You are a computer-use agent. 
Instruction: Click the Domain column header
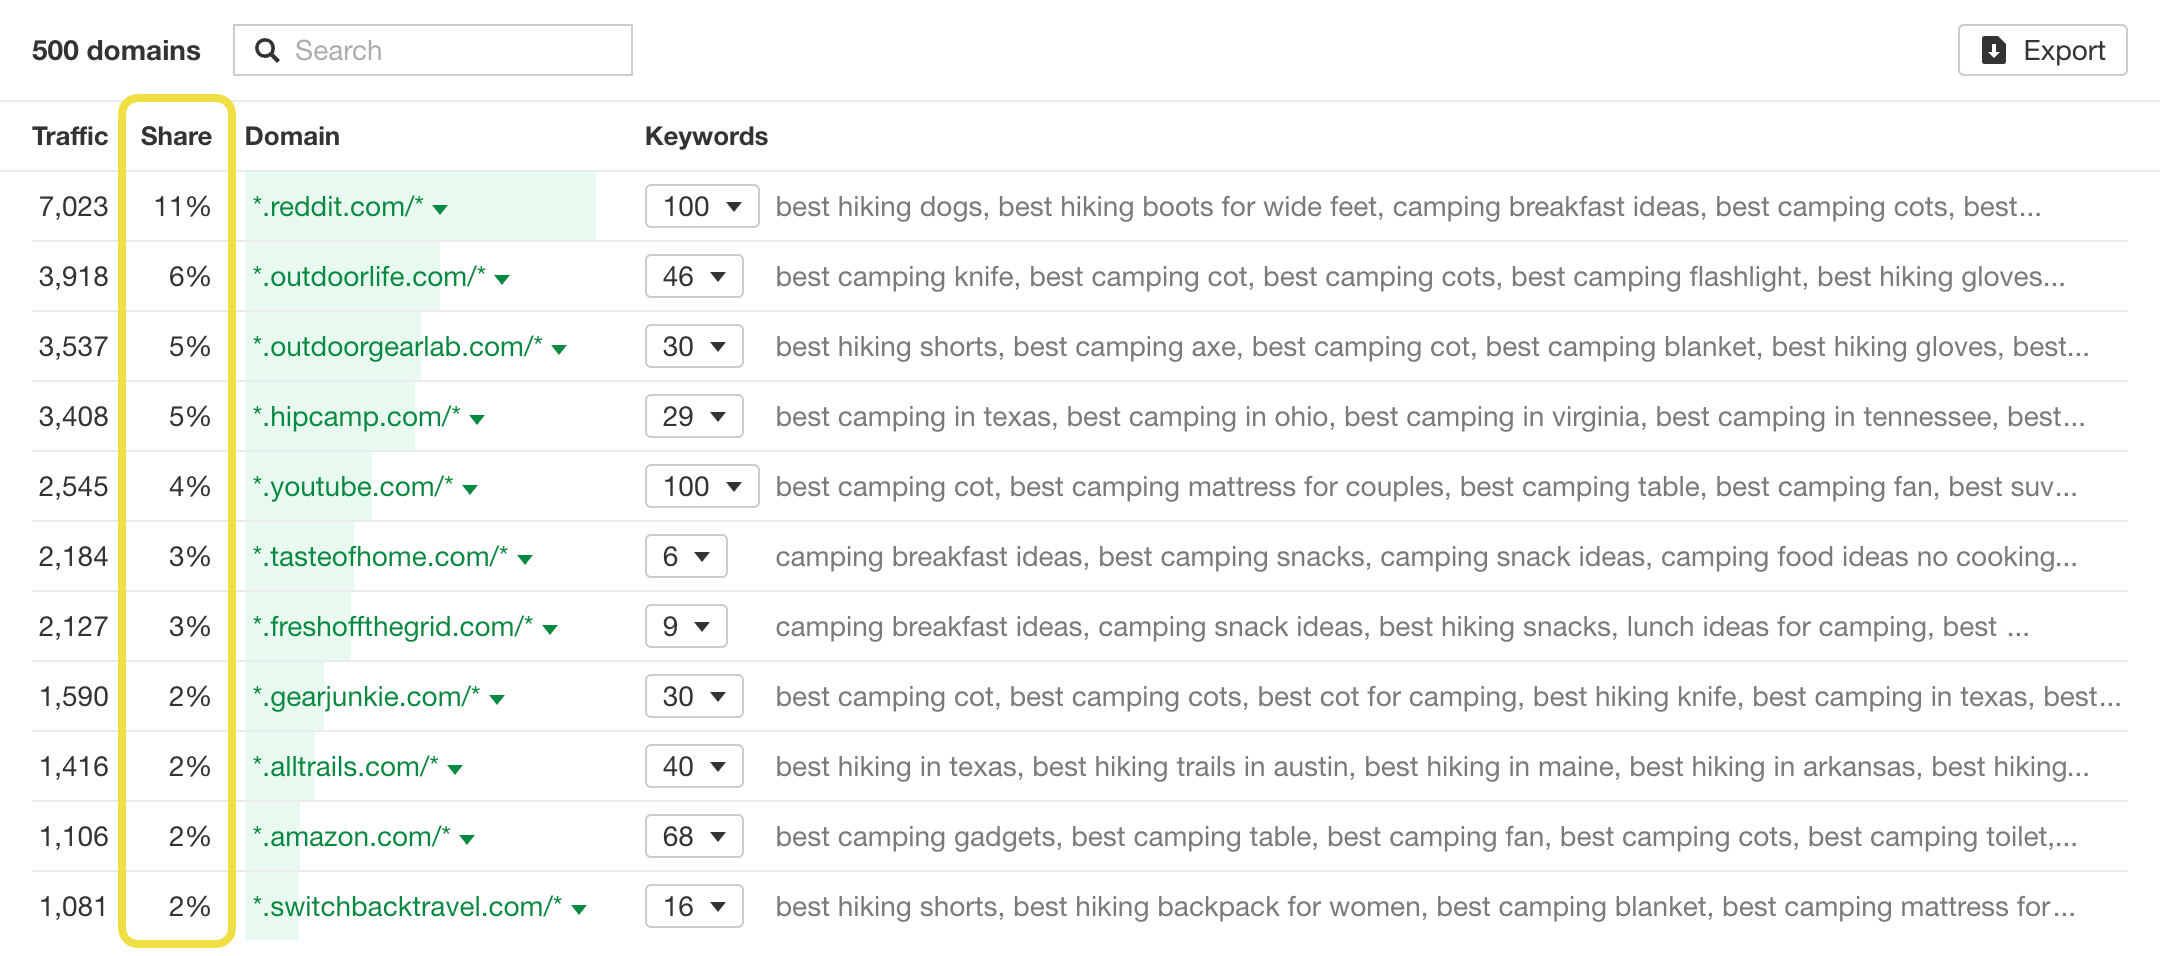point(292,136)
